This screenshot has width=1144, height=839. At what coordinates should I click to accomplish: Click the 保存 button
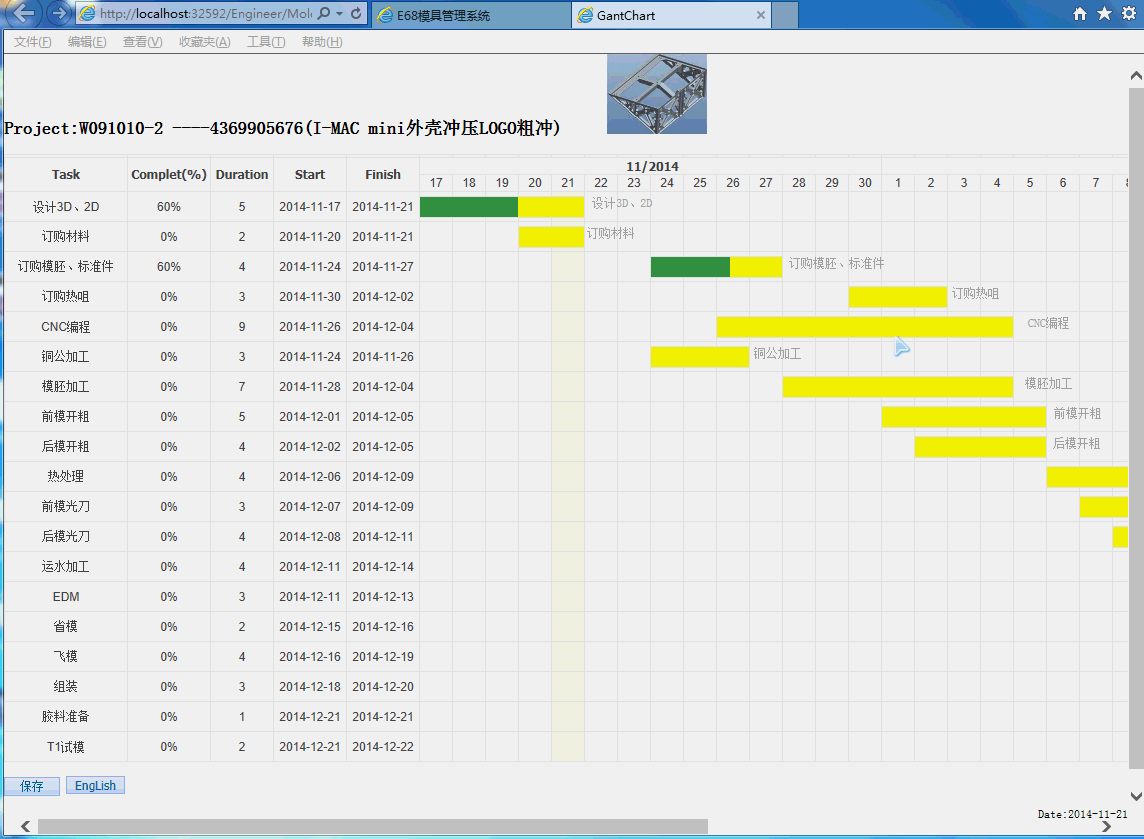click(31, 786)
